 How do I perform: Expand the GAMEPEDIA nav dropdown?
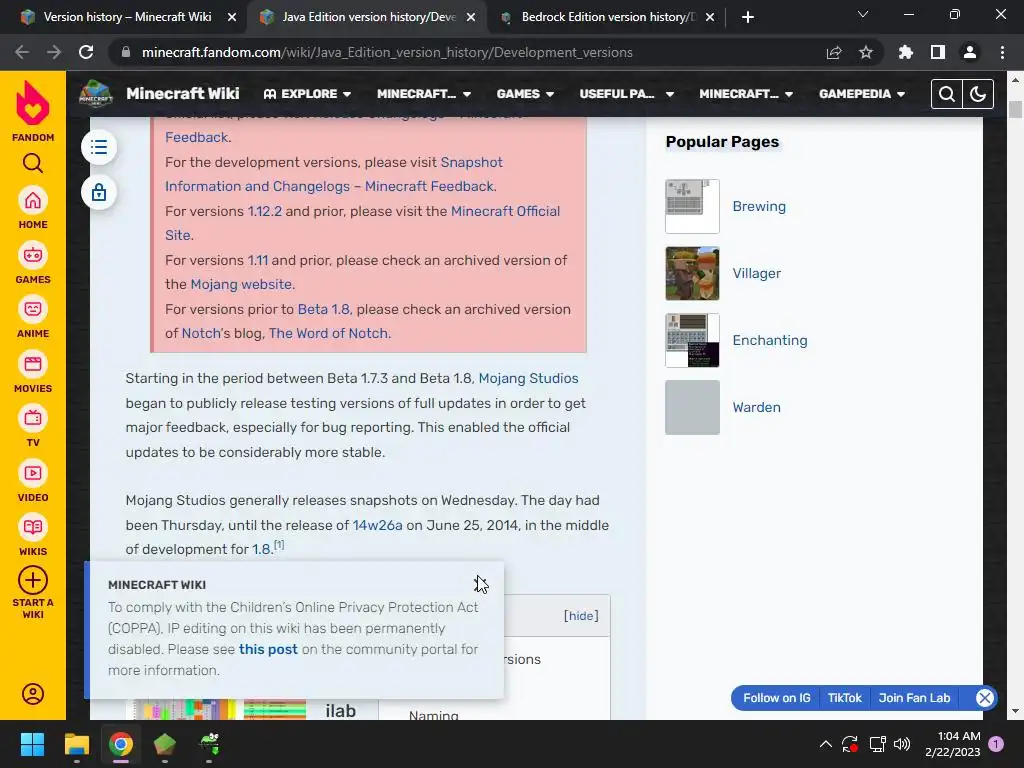pyautogui.click(x=862, y=94)
